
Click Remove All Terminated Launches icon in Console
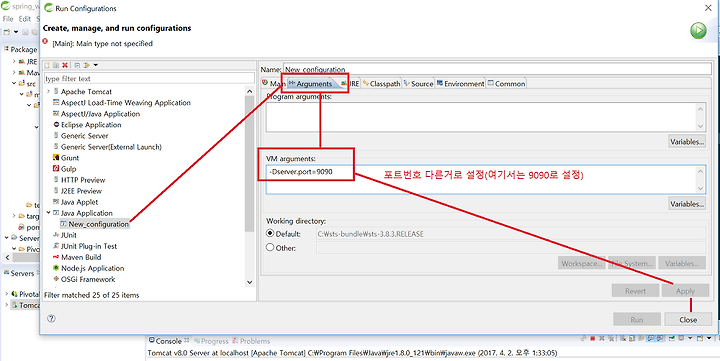(x=611, y=338)
